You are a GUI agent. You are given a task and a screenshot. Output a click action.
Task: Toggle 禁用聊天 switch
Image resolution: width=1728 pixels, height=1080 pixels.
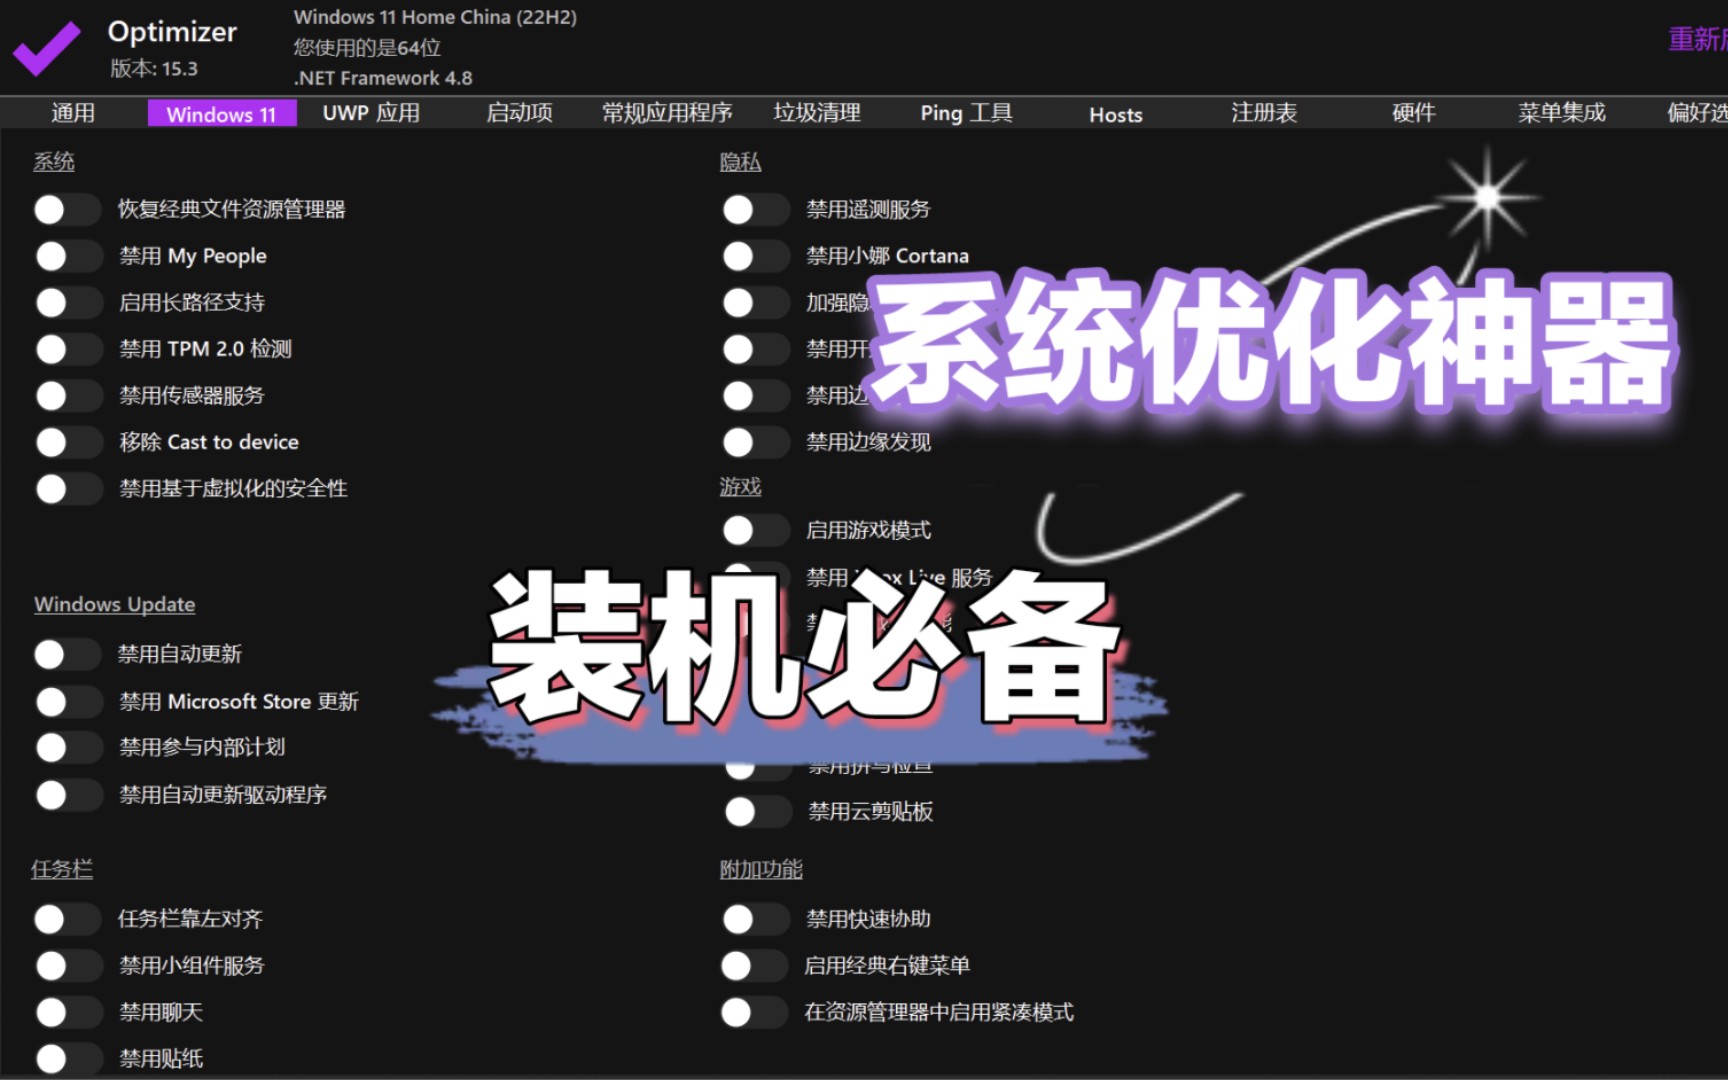(68, 1012)
